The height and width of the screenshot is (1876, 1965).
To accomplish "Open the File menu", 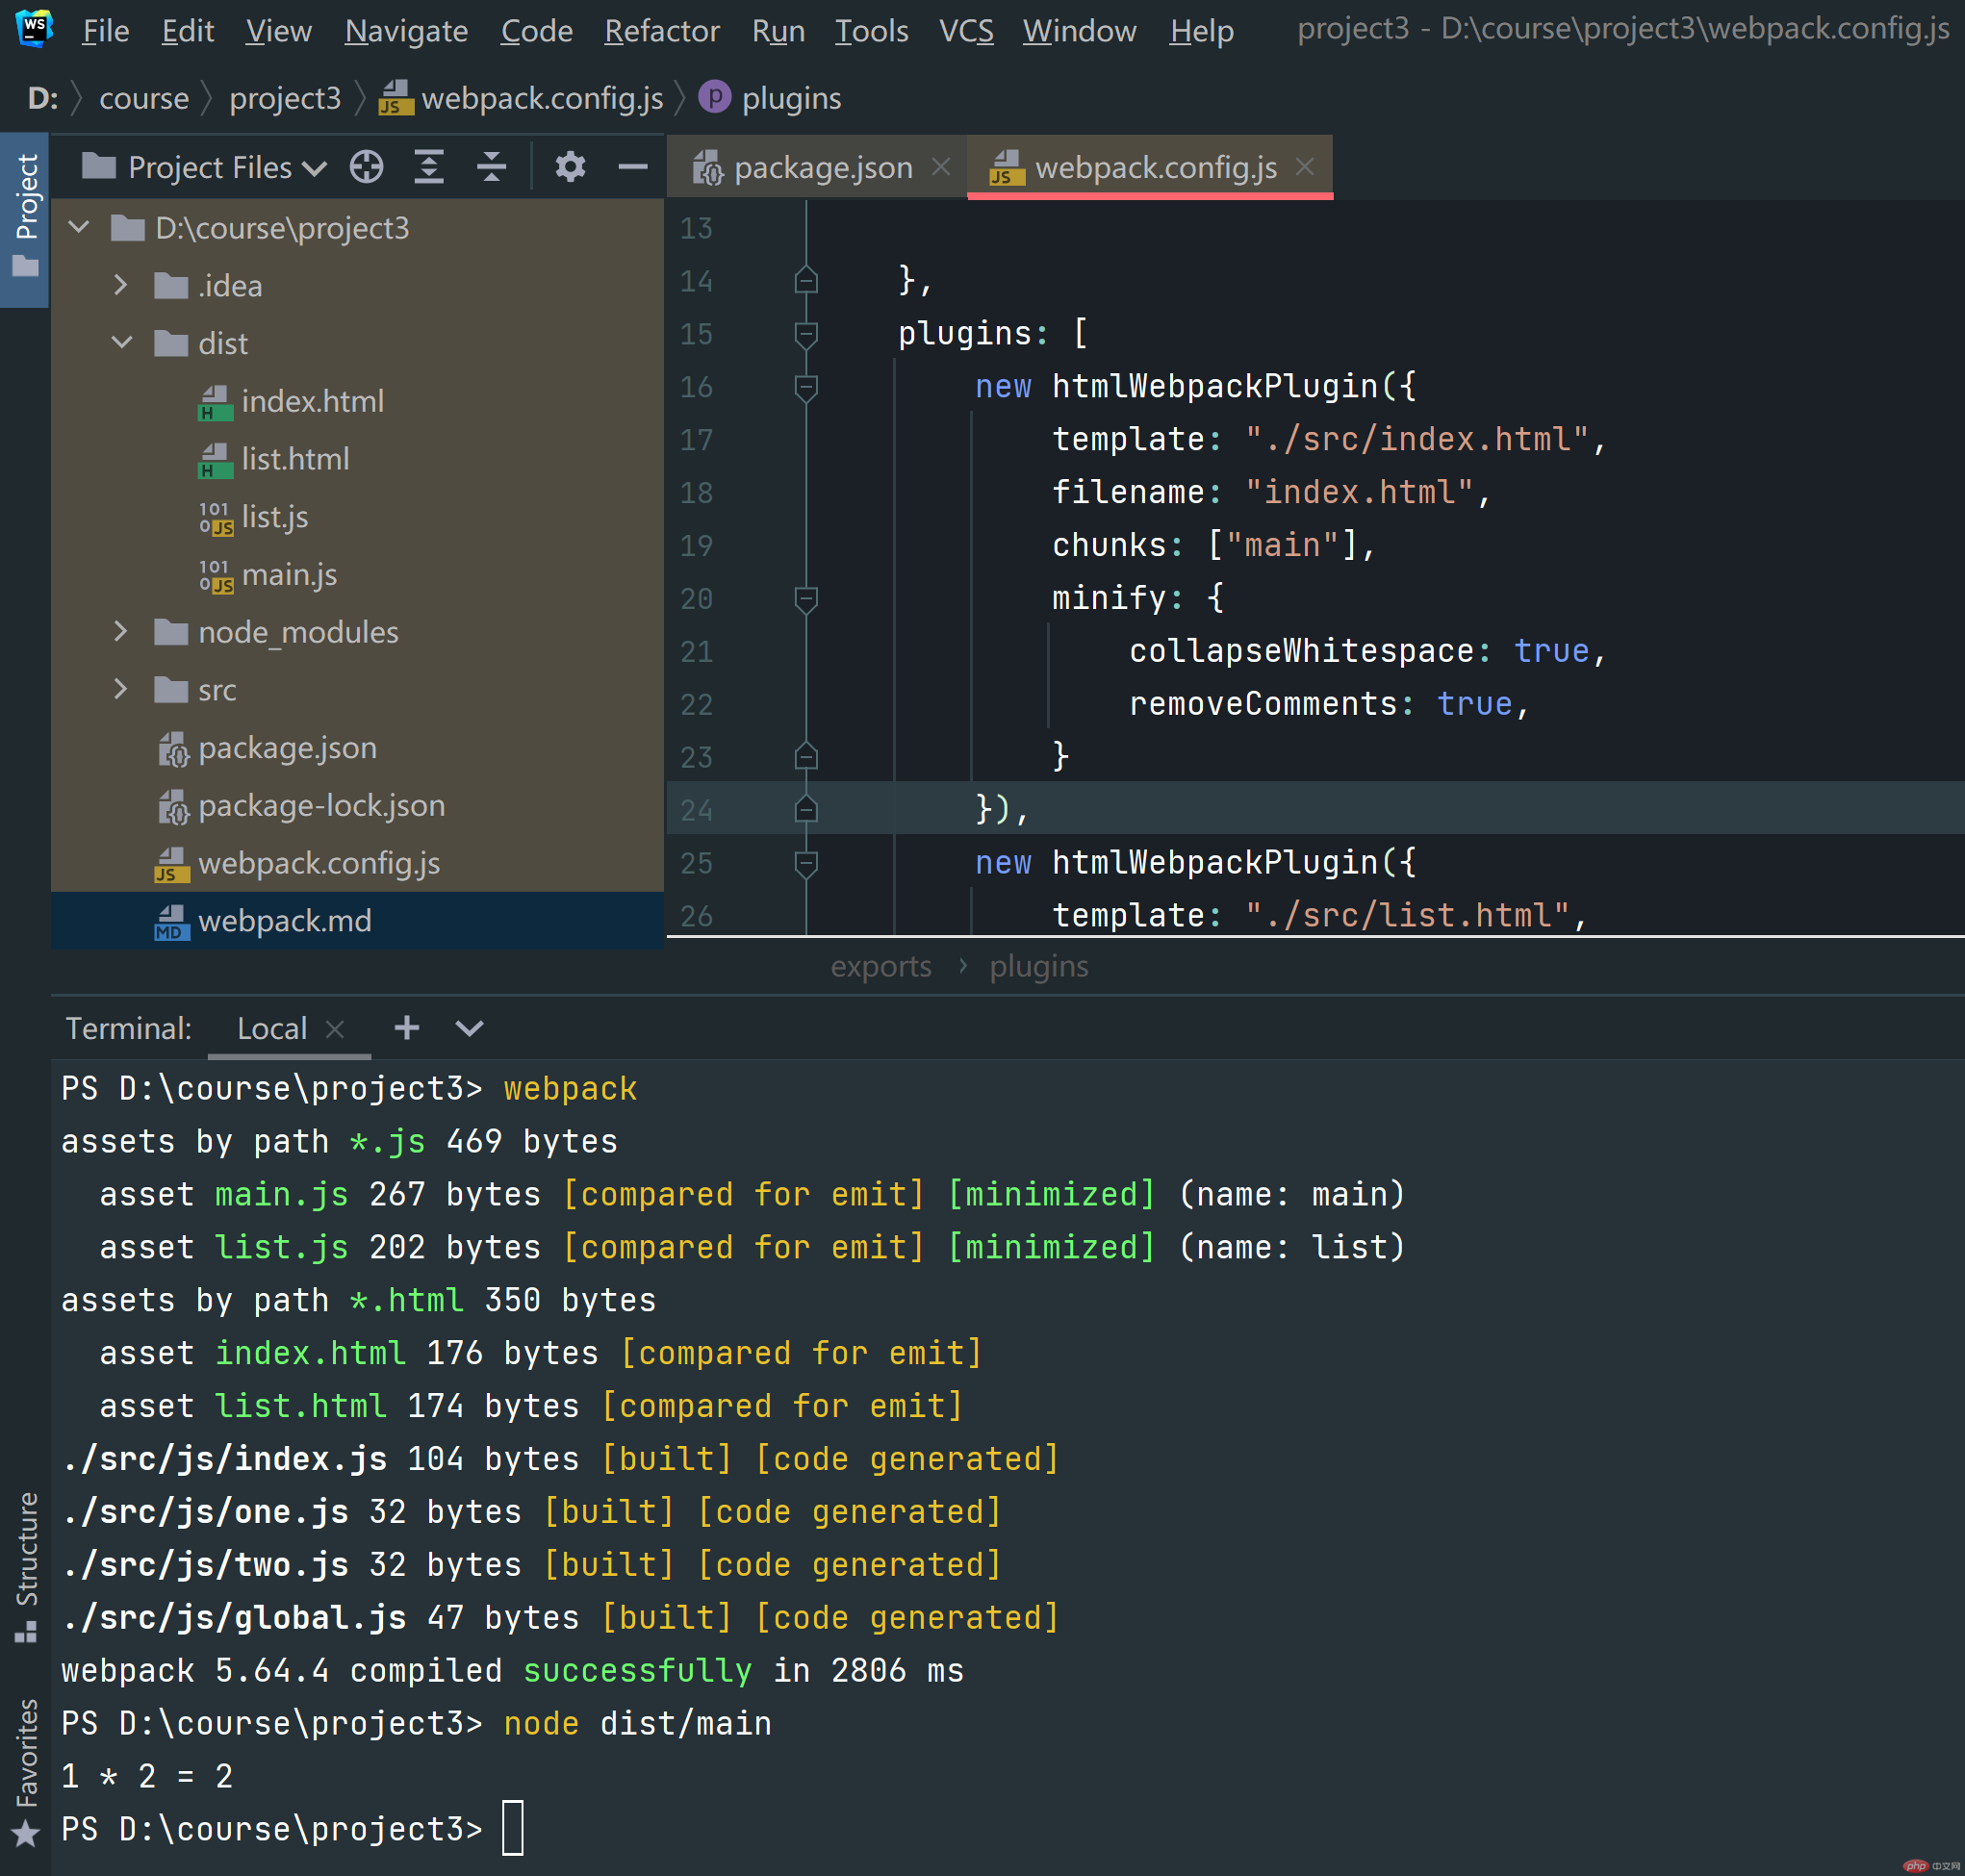I will [x=106, y=31].
